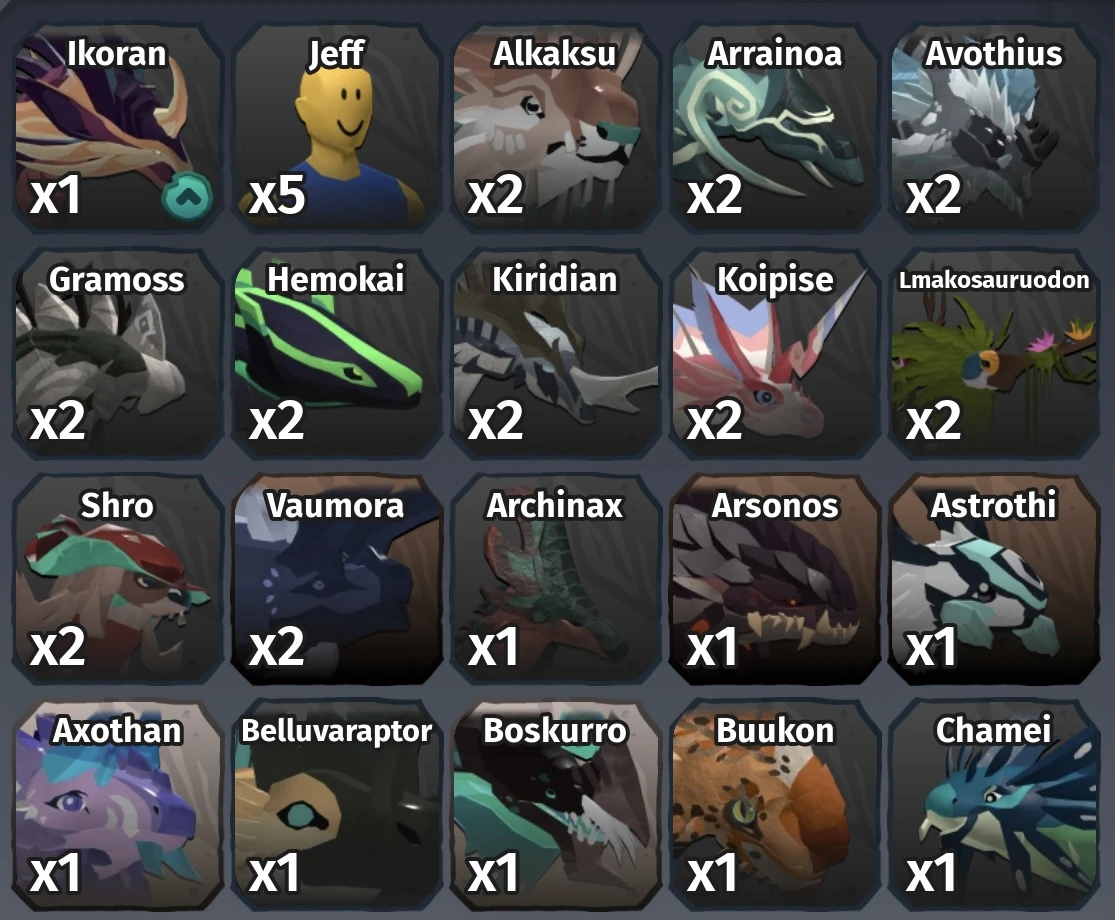Viewport: 1115px width, 920px height.
Task: Select the Koipise creature tile
Action: point(774,353)
